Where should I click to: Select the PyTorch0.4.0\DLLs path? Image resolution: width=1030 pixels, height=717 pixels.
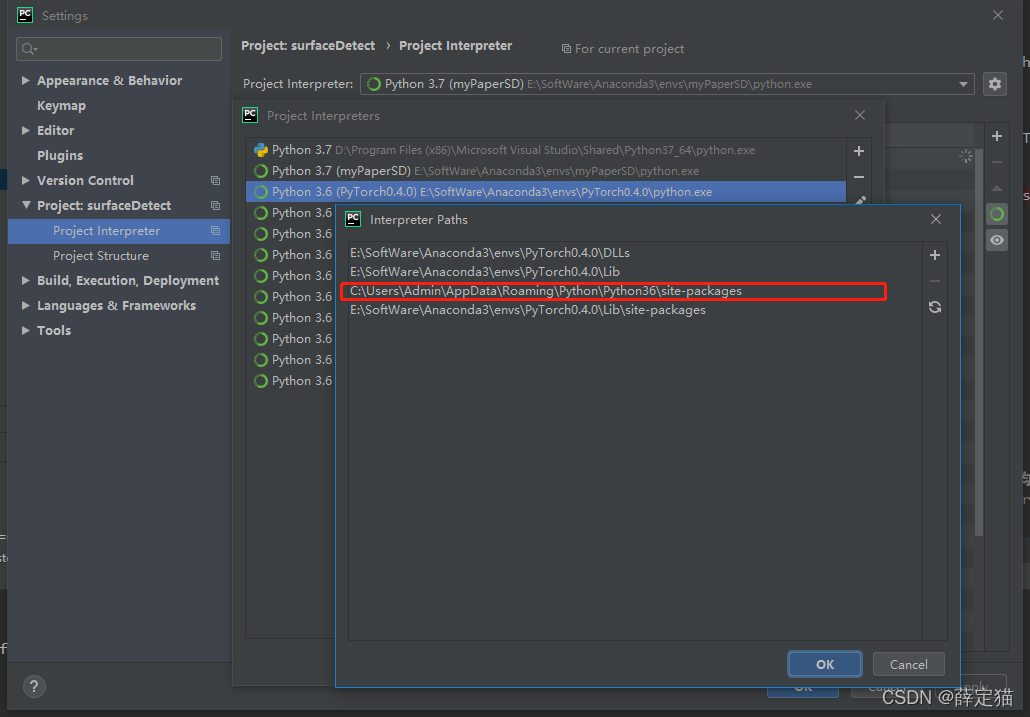(635, 253)
